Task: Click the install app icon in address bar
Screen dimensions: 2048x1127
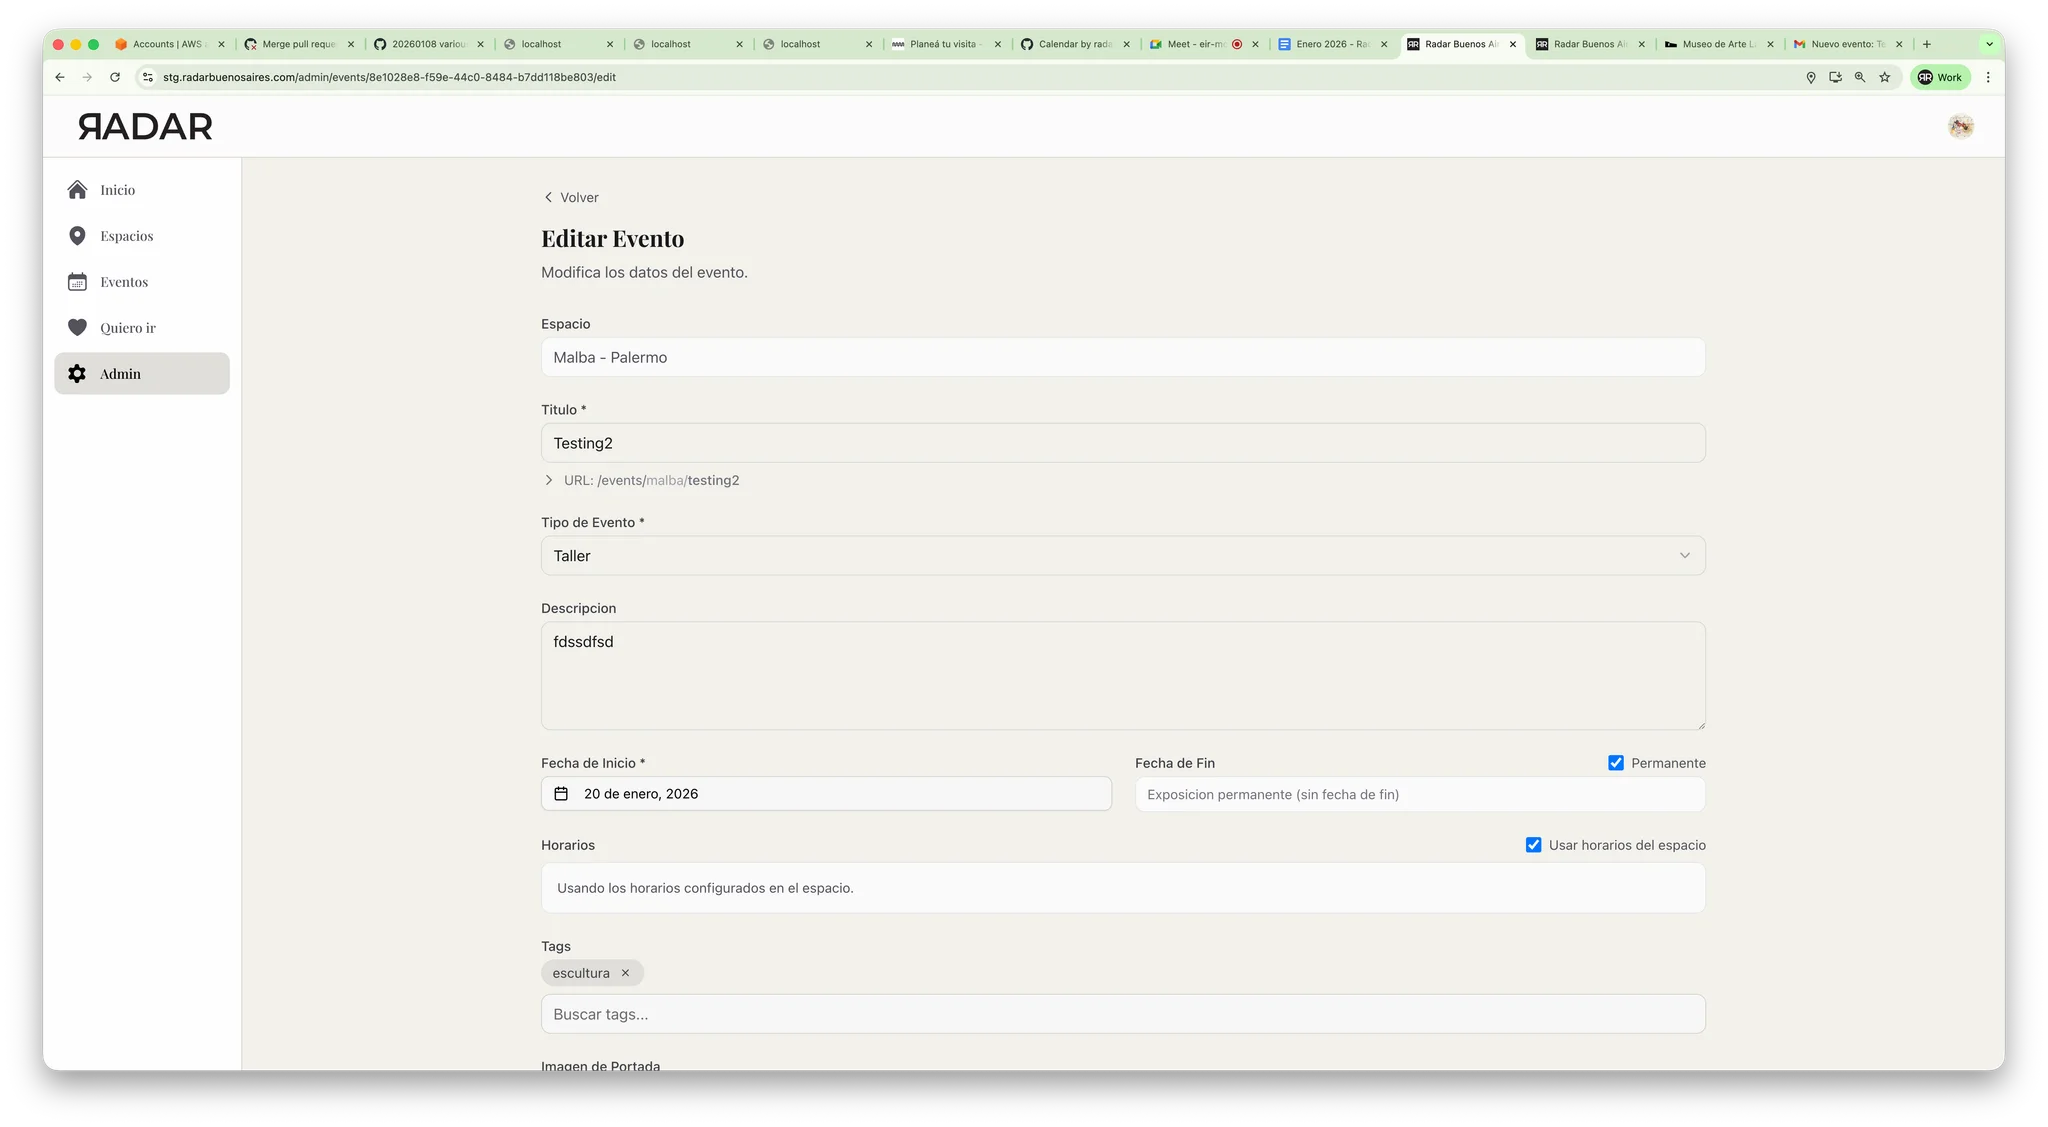Action: coord(1835,77)
